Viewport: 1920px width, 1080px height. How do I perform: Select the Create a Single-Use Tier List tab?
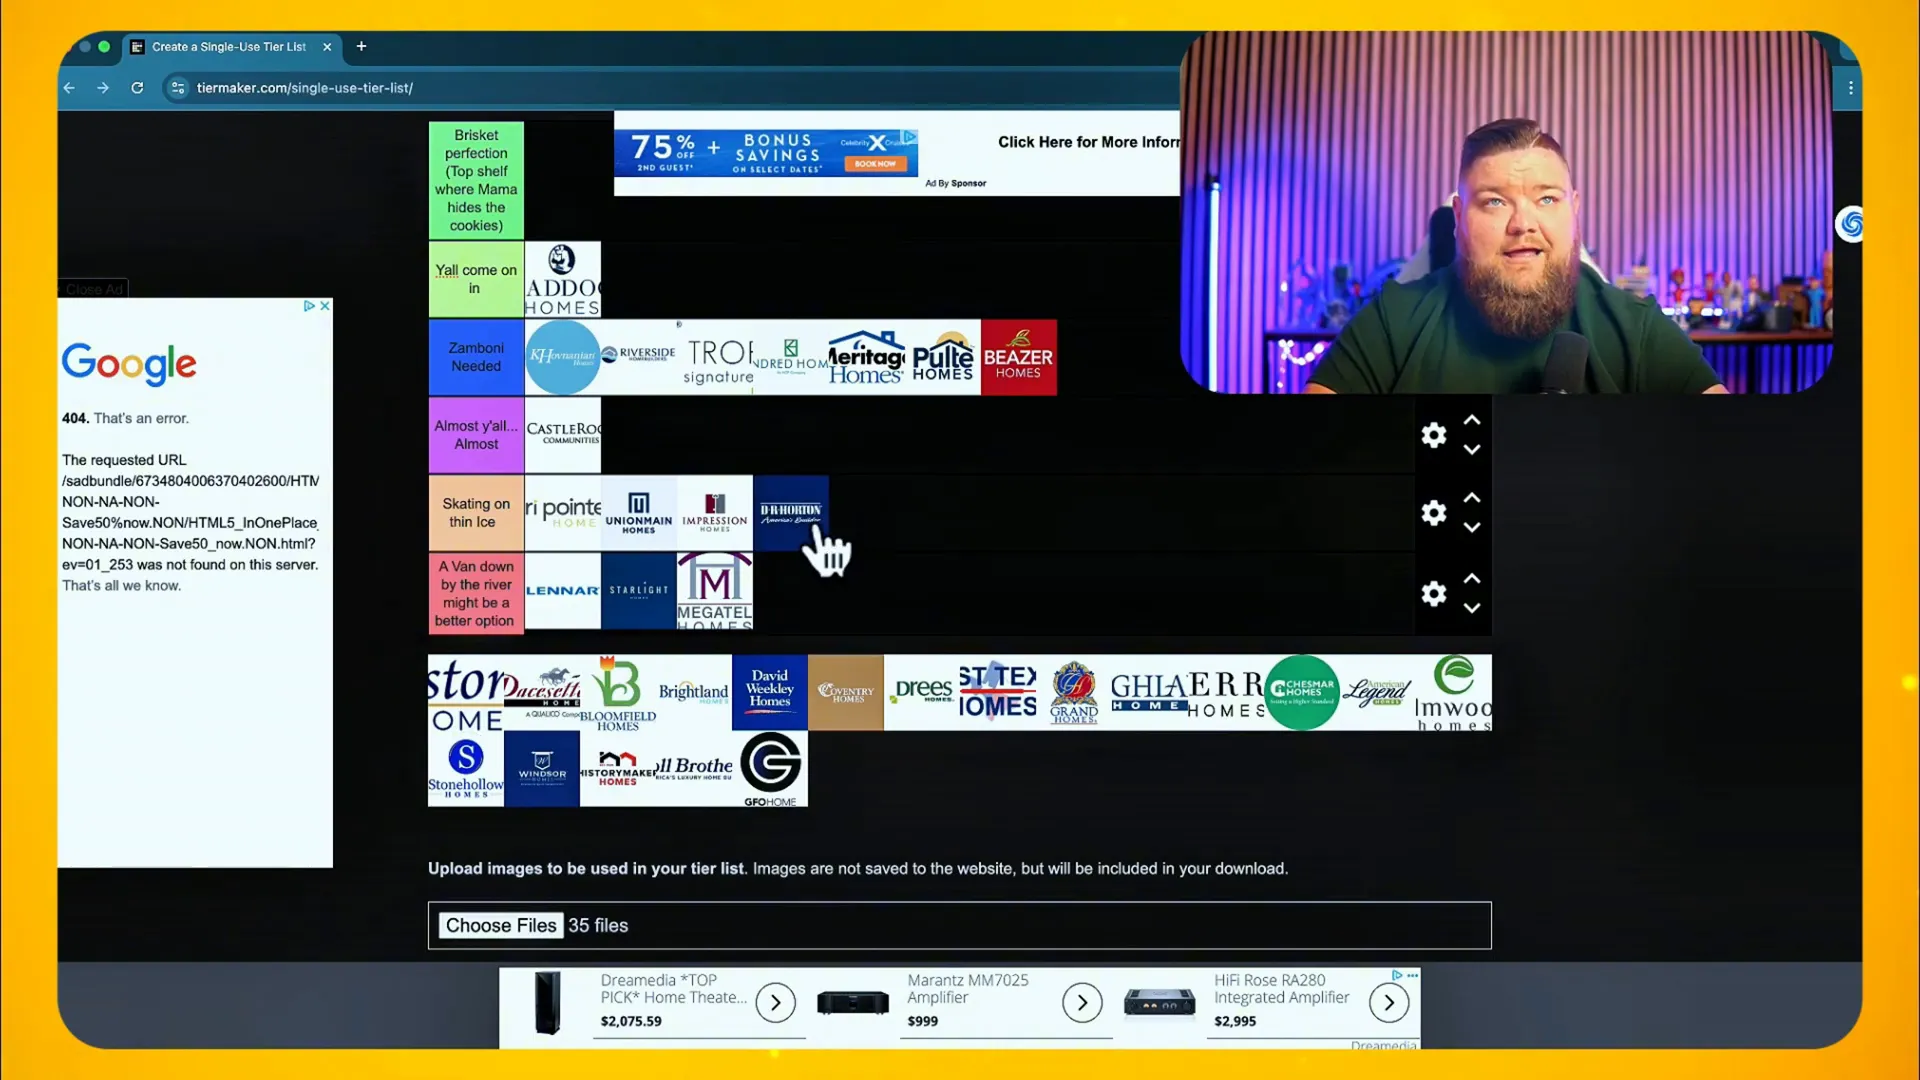pyautogui.click(x=229, y=47)
